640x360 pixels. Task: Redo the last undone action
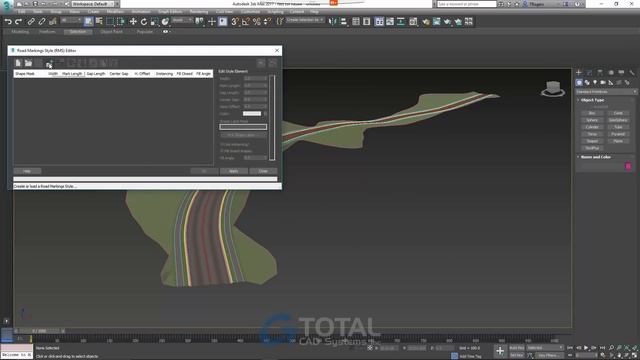[18, 22]
